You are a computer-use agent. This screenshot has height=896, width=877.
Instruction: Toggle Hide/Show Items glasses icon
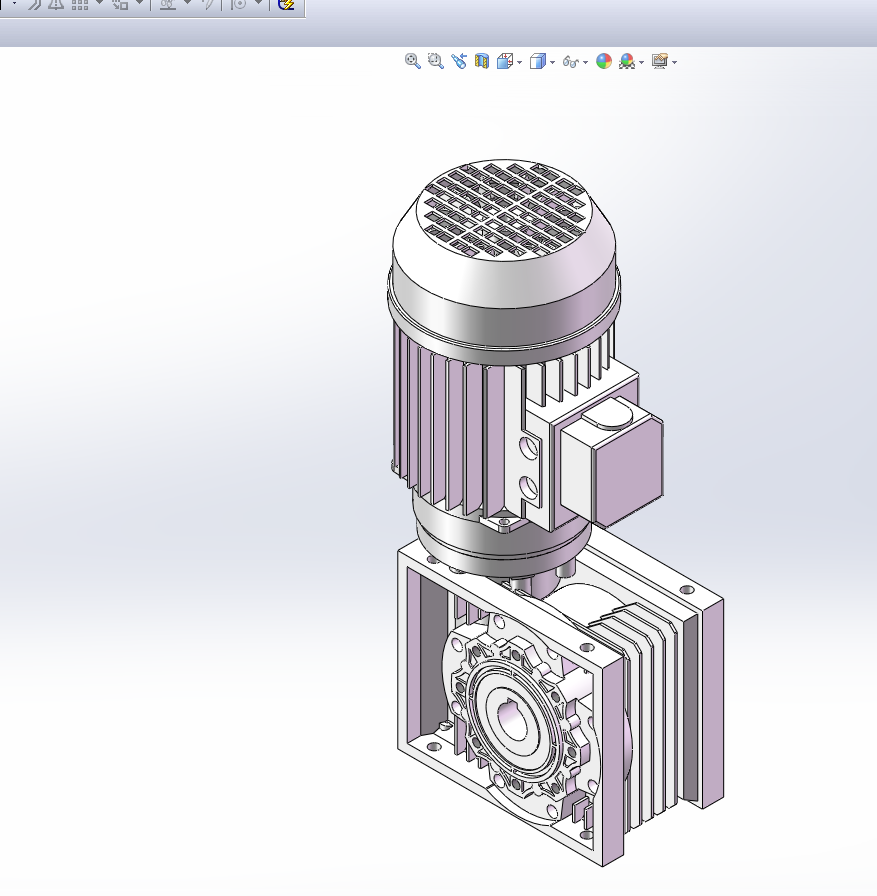click(571, 62)
